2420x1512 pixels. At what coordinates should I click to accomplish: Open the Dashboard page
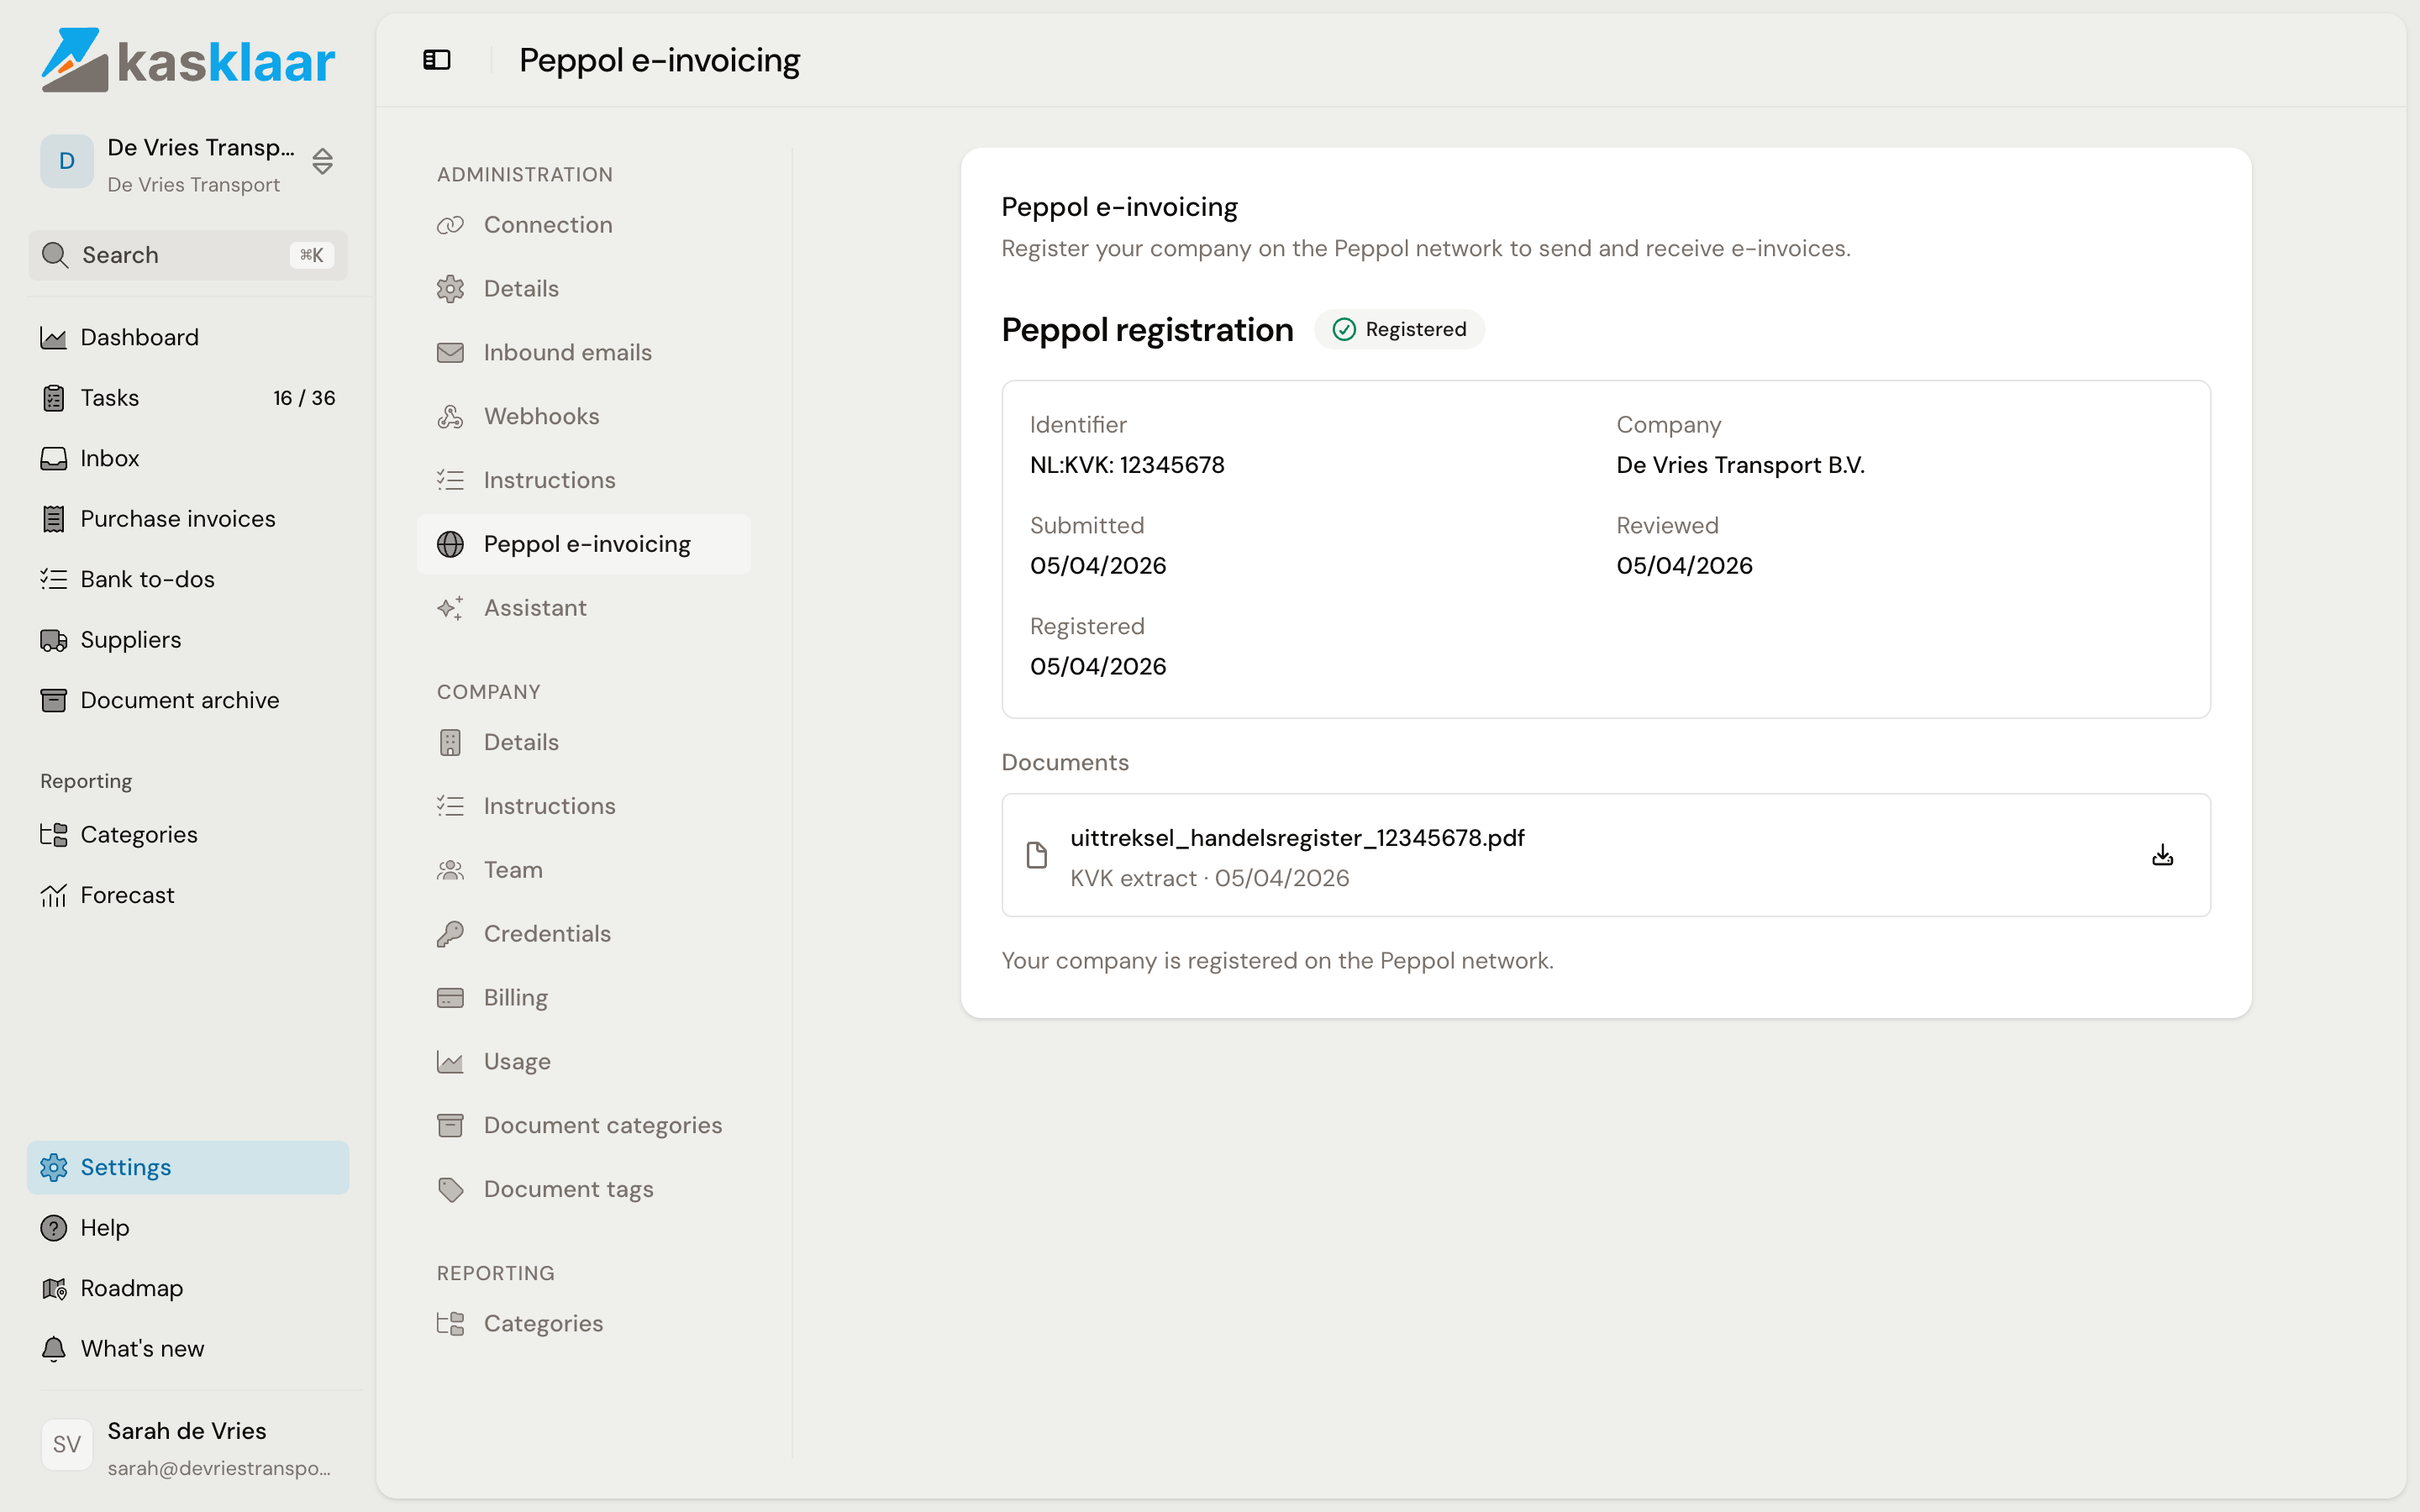tap(188, 337)
